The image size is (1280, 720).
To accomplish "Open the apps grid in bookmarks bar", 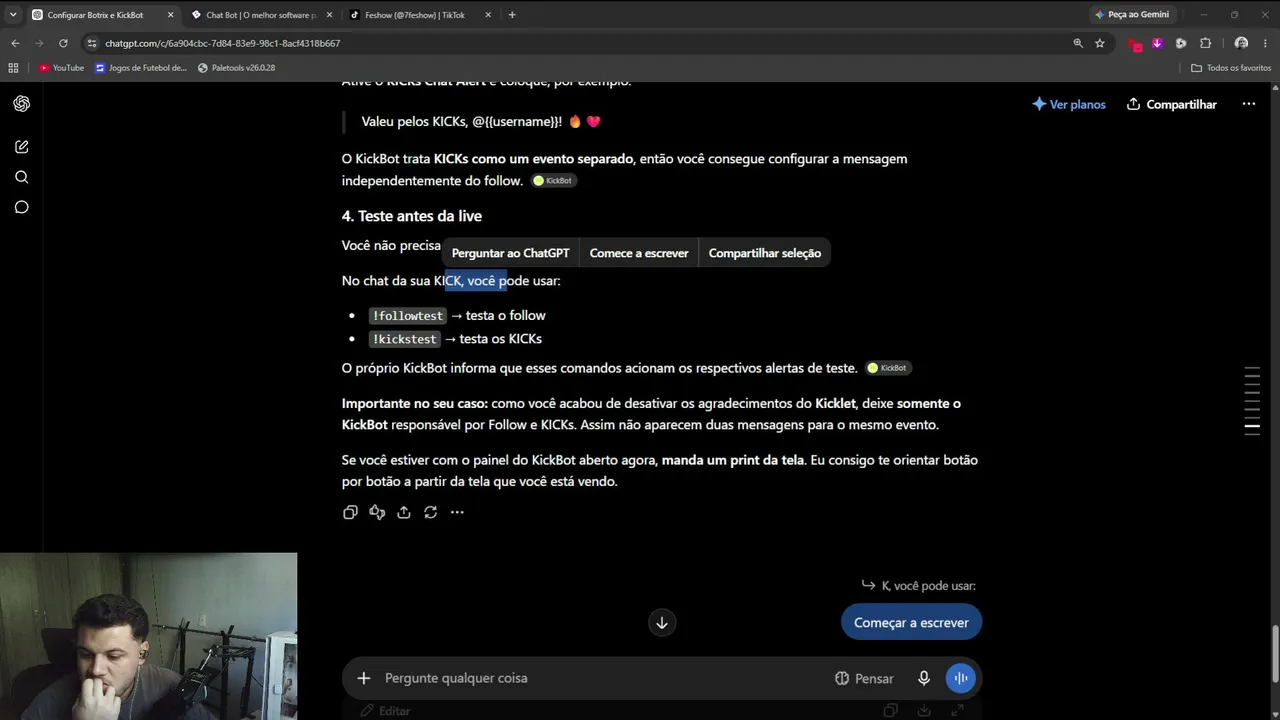I will pyautogui.click(x=13, y=68).
